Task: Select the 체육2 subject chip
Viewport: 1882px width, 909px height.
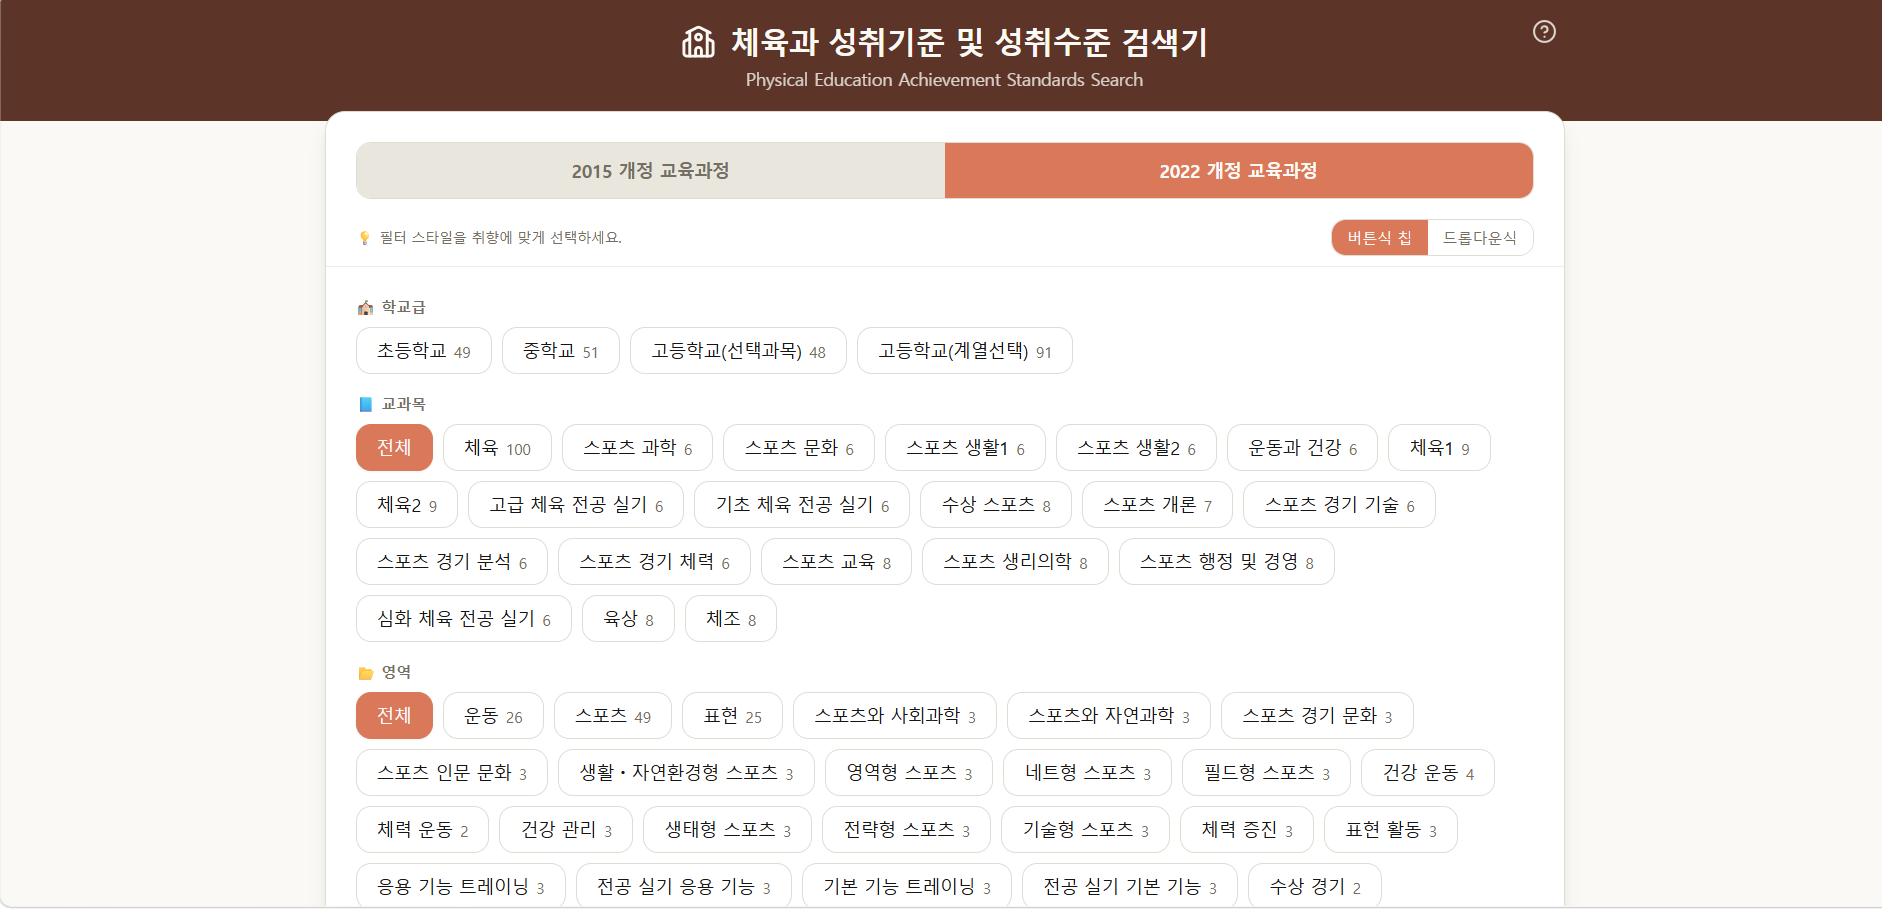Action: click(x=407, y=505)
